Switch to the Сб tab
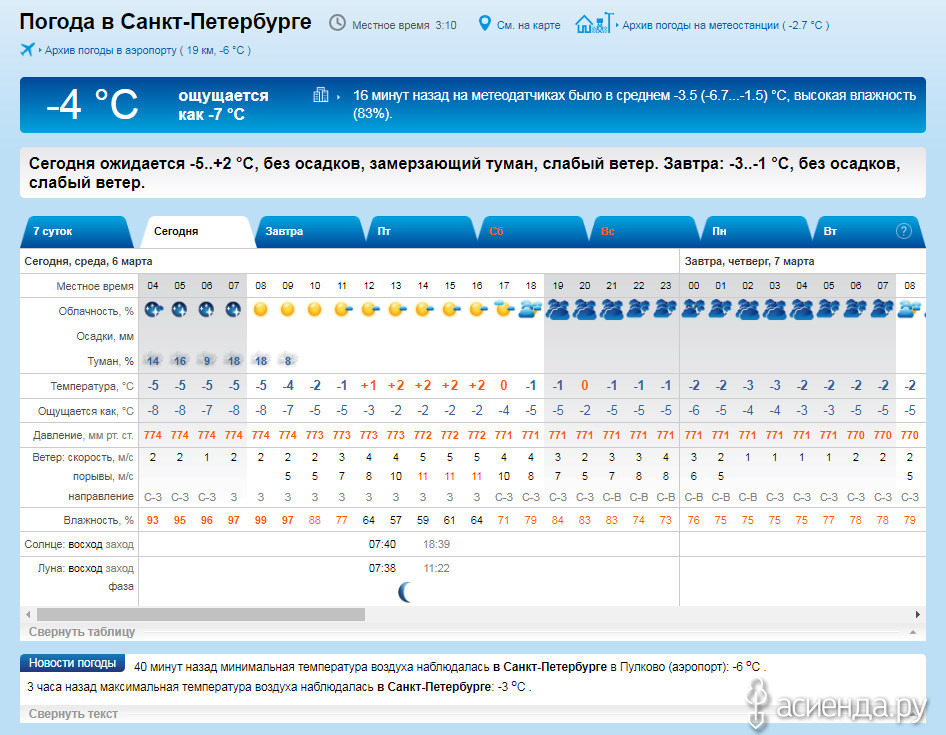 coord(533,232)
